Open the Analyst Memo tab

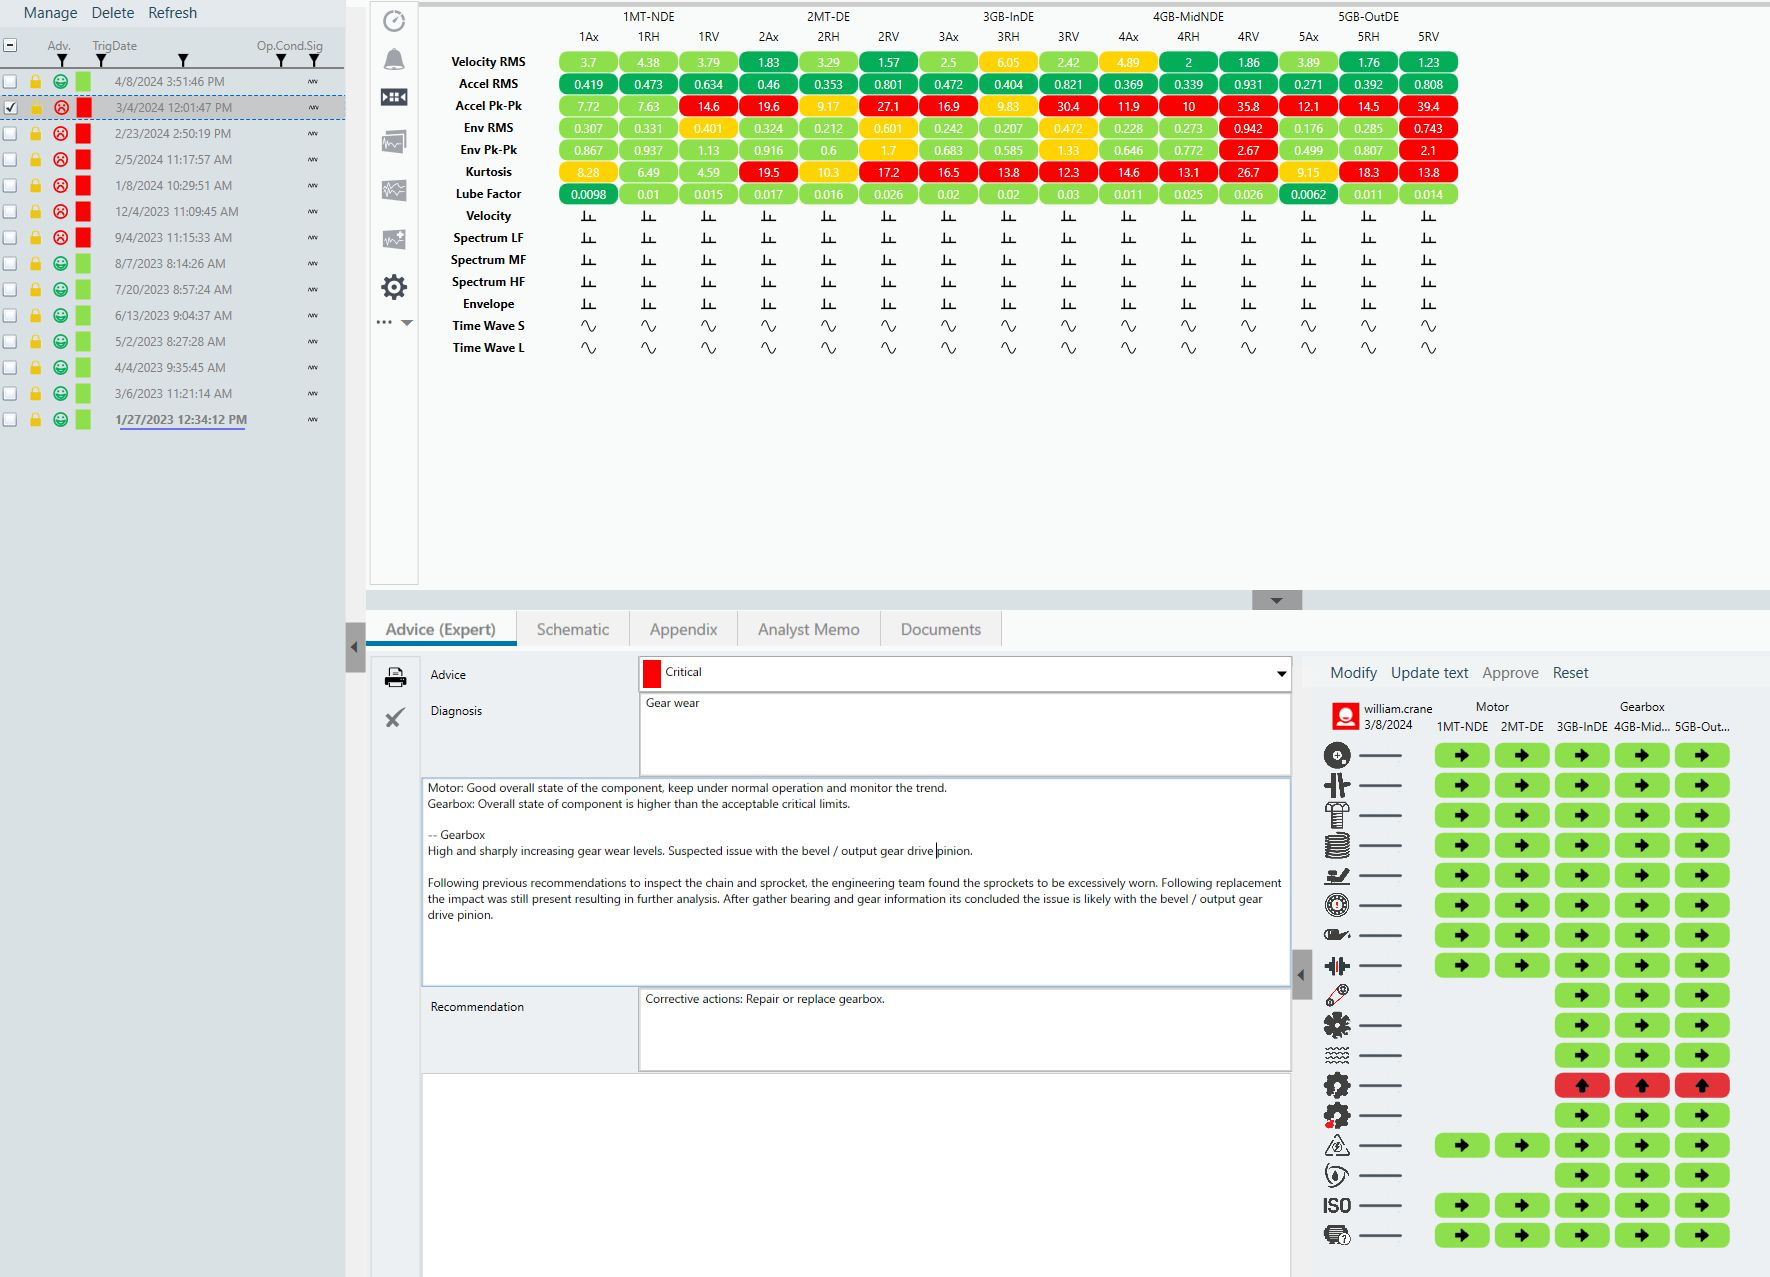point(808,629)
